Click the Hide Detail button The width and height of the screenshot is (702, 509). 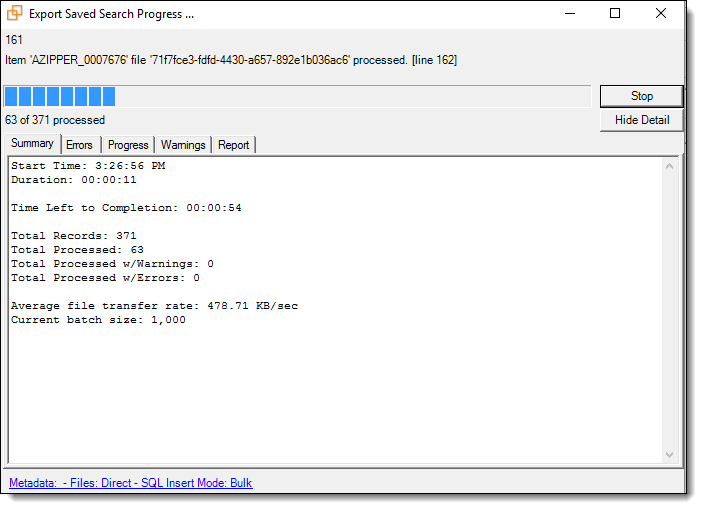(x=641, y=120)
